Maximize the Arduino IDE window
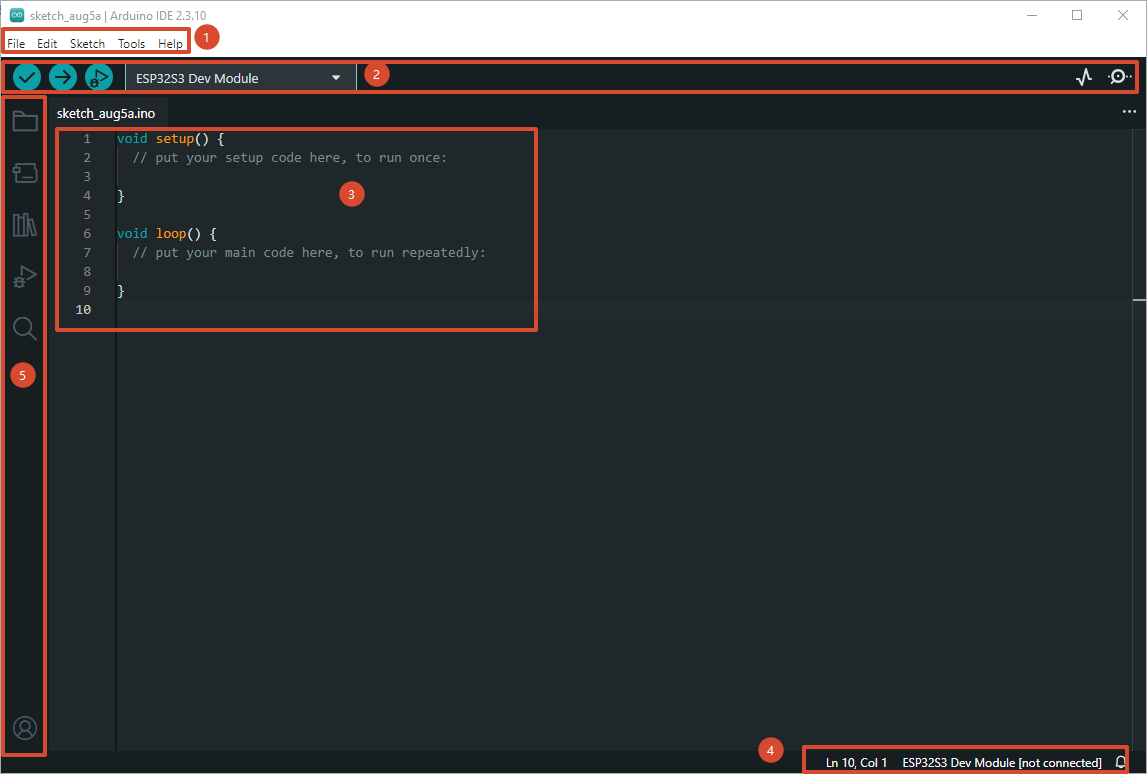 coord(1077,15)
